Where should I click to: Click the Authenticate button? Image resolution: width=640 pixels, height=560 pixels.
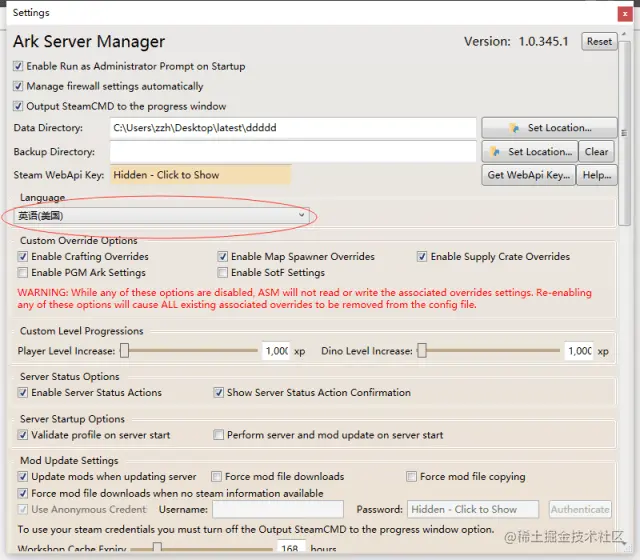580,509
